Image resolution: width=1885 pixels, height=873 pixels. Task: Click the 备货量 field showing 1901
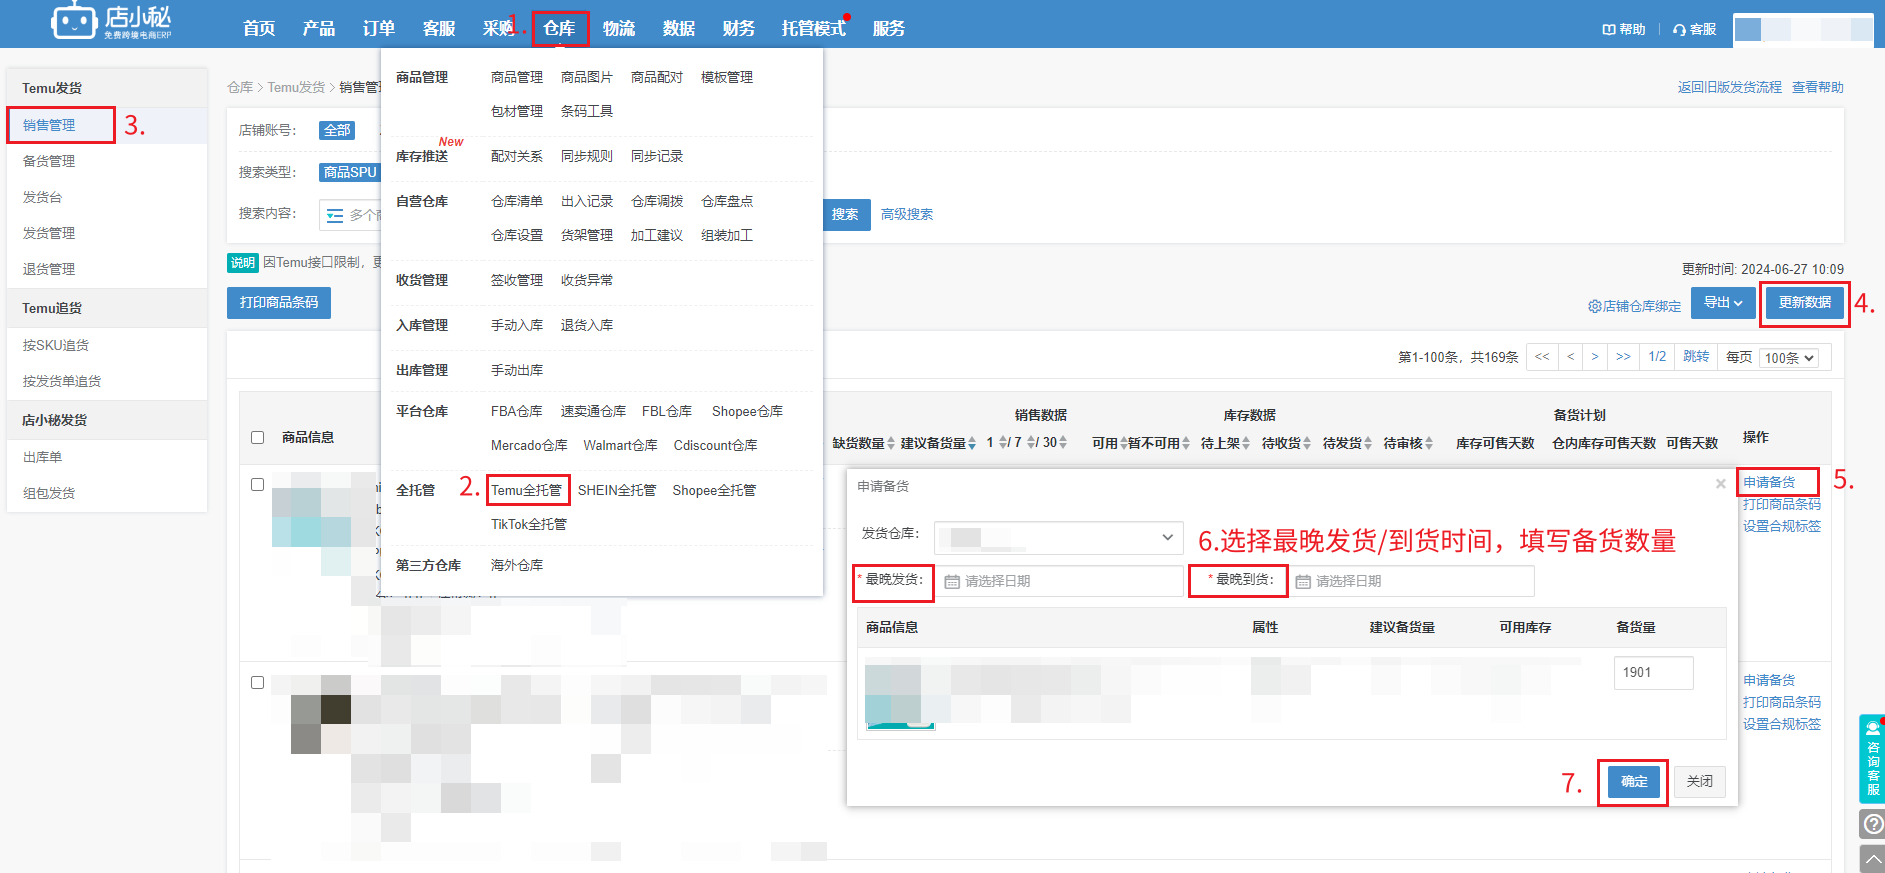1653,673
